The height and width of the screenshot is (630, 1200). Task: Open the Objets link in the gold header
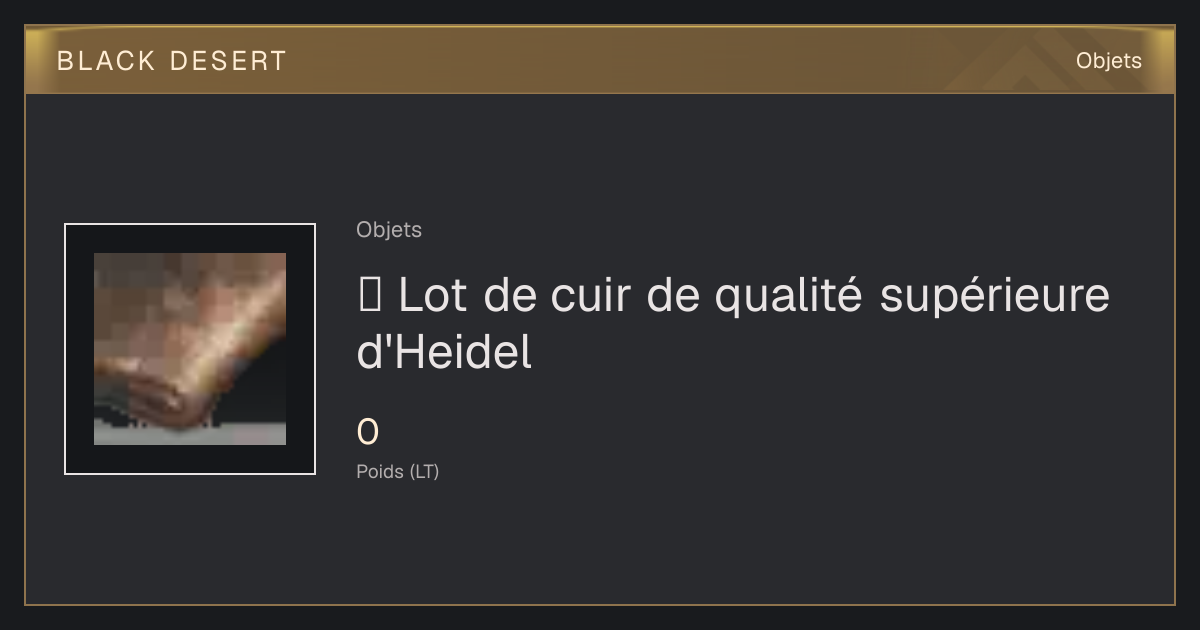[1109, 61]
